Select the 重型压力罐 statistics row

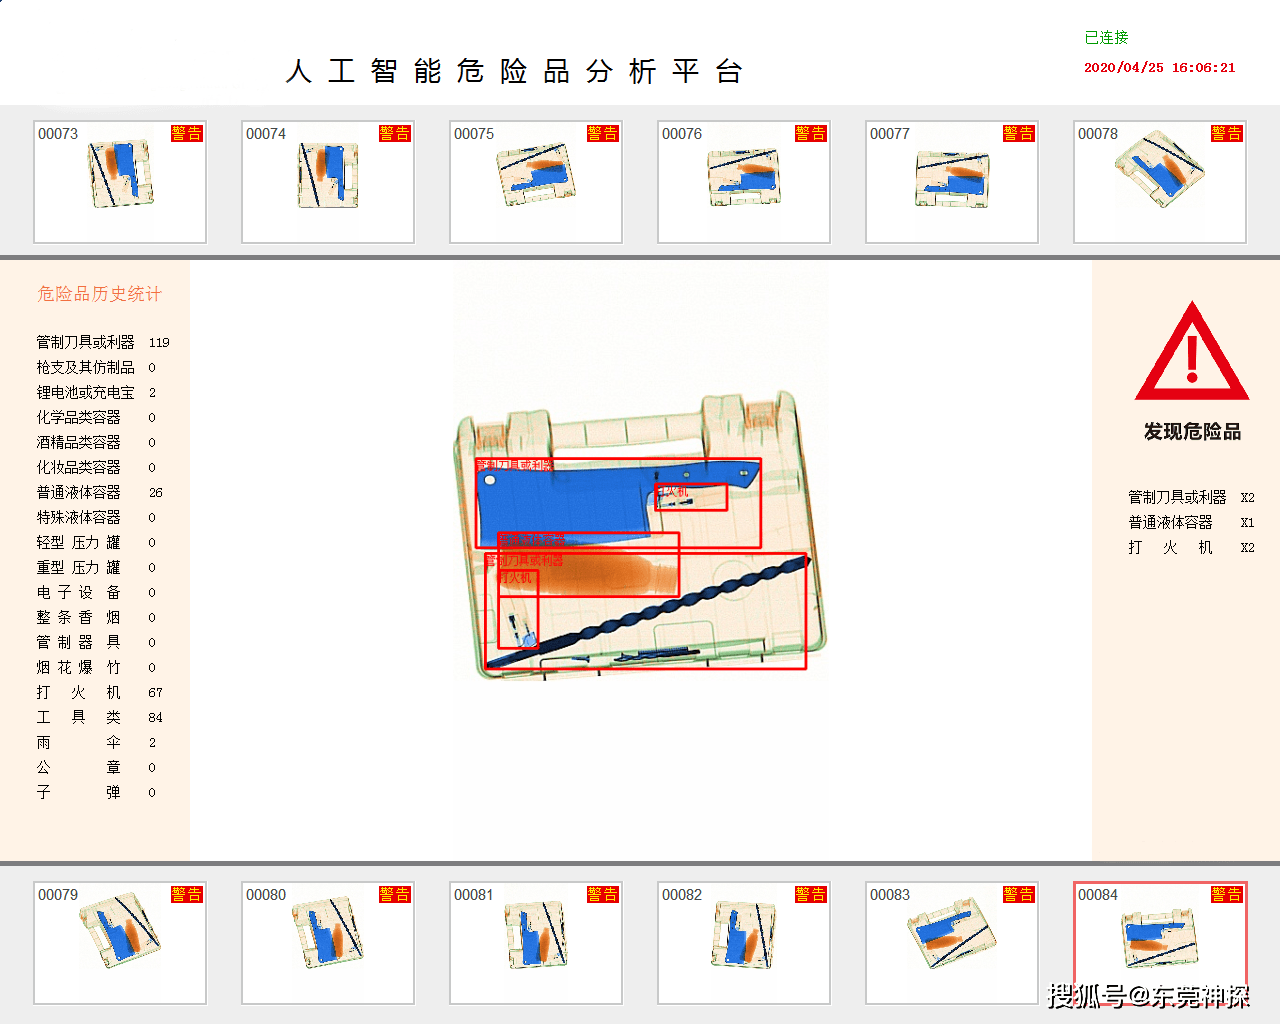[97, 567]
